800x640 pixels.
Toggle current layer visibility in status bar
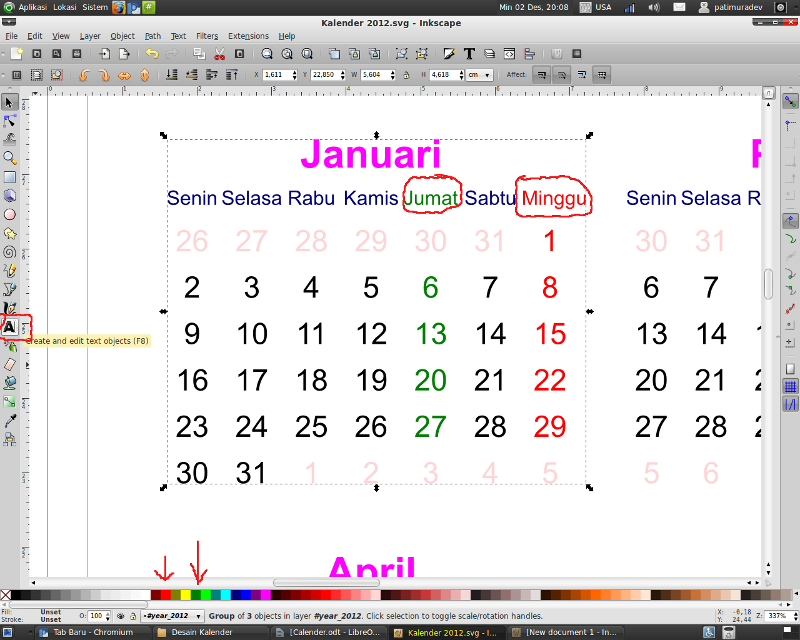coord(120,616)
